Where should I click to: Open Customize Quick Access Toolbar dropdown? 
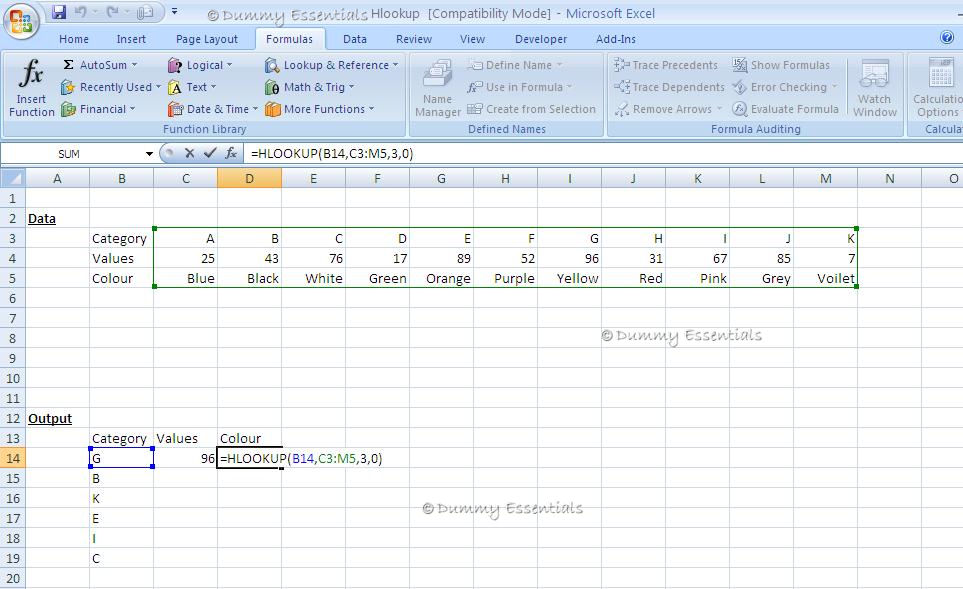tap(174, 12)
